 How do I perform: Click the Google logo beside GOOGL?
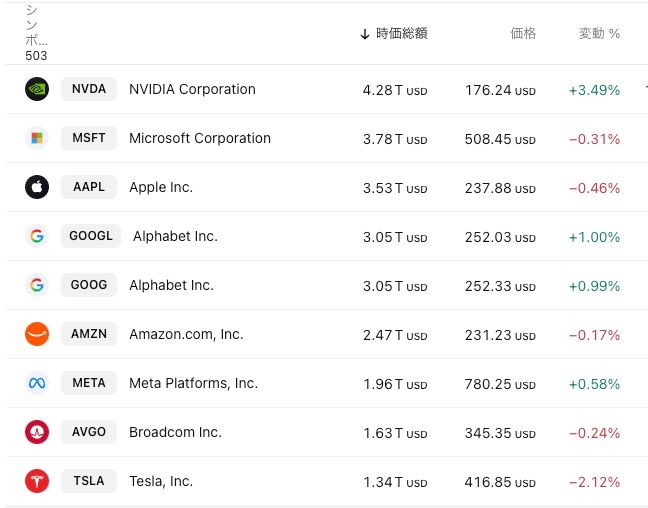[x=37, y=236]
